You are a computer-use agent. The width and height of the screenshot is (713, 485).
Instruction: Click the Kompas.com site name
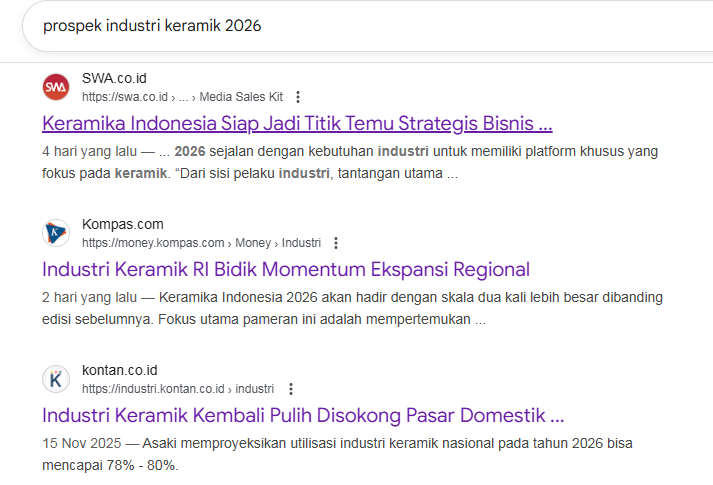123,224
